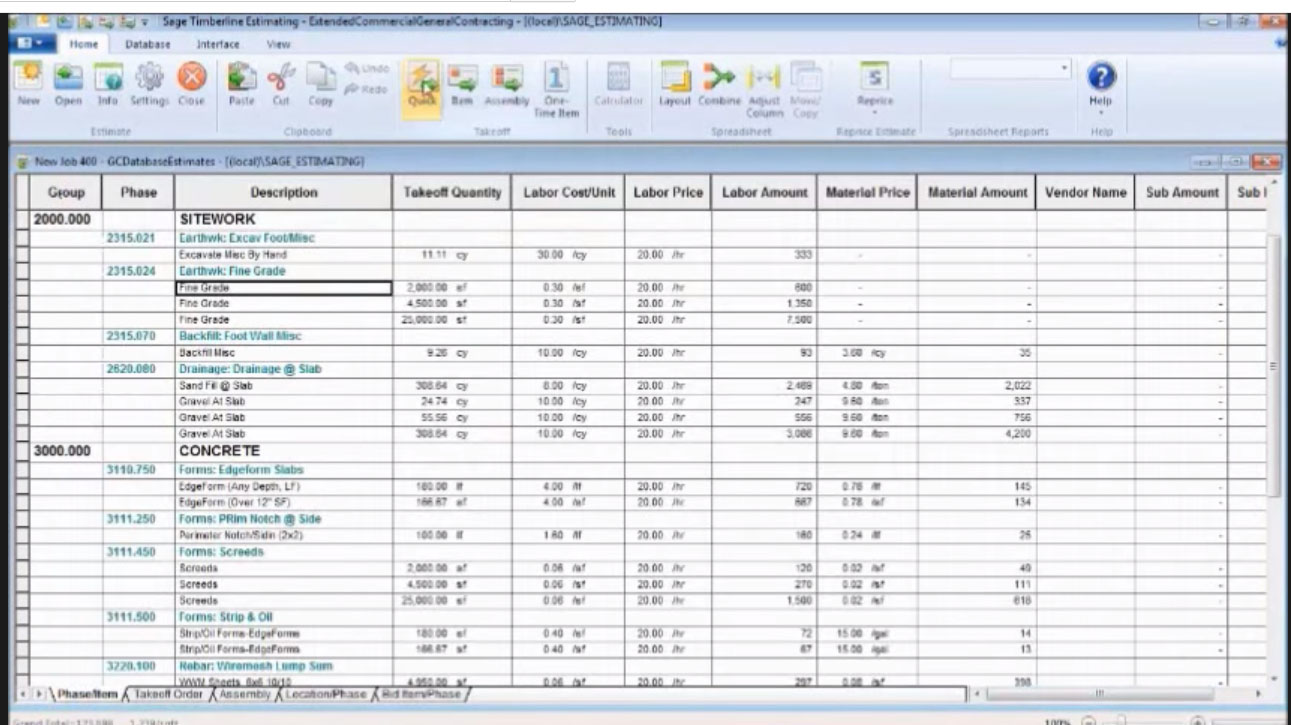Image resolution: width=1291 pixels, height=725 pixels.
Task: Expand the Spreadsheet Reports combo box
Action: pos(1066,69)
